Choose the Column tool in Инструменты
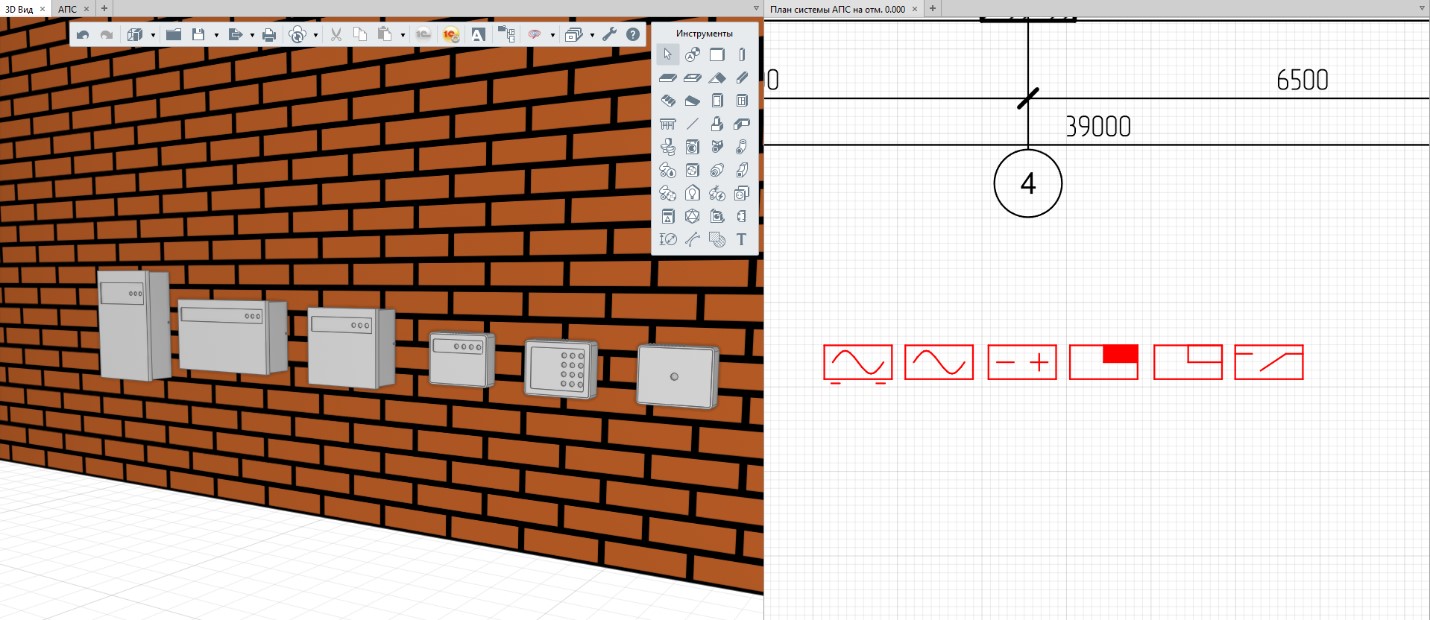The width and height of the screenshot is (1430, 620). click(x=742, y=54)
